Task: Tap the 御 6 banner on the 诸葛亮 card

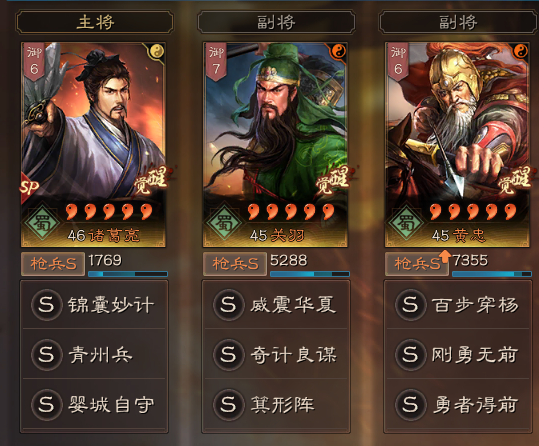Action: coord(35,62)
